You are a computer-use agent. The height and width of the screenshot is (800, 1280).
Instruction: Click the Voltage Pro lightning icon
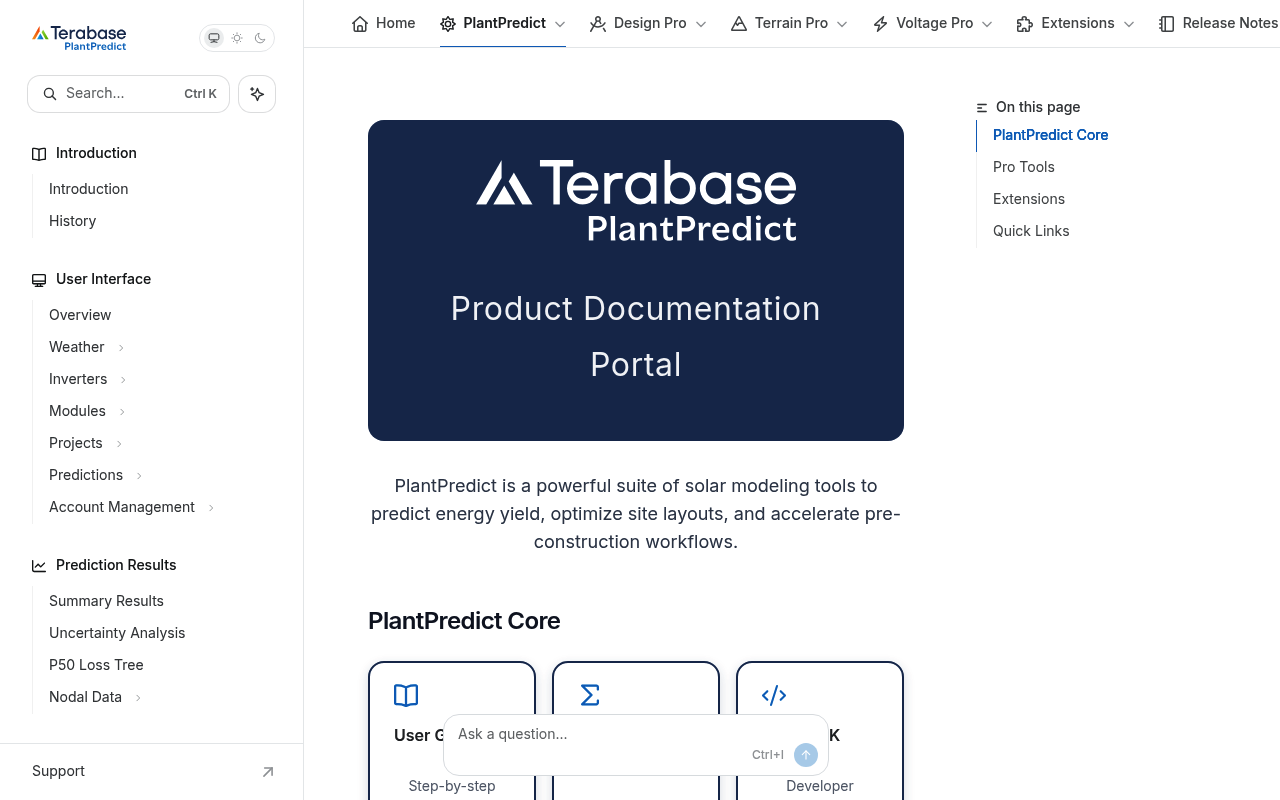tap(880, 24)
